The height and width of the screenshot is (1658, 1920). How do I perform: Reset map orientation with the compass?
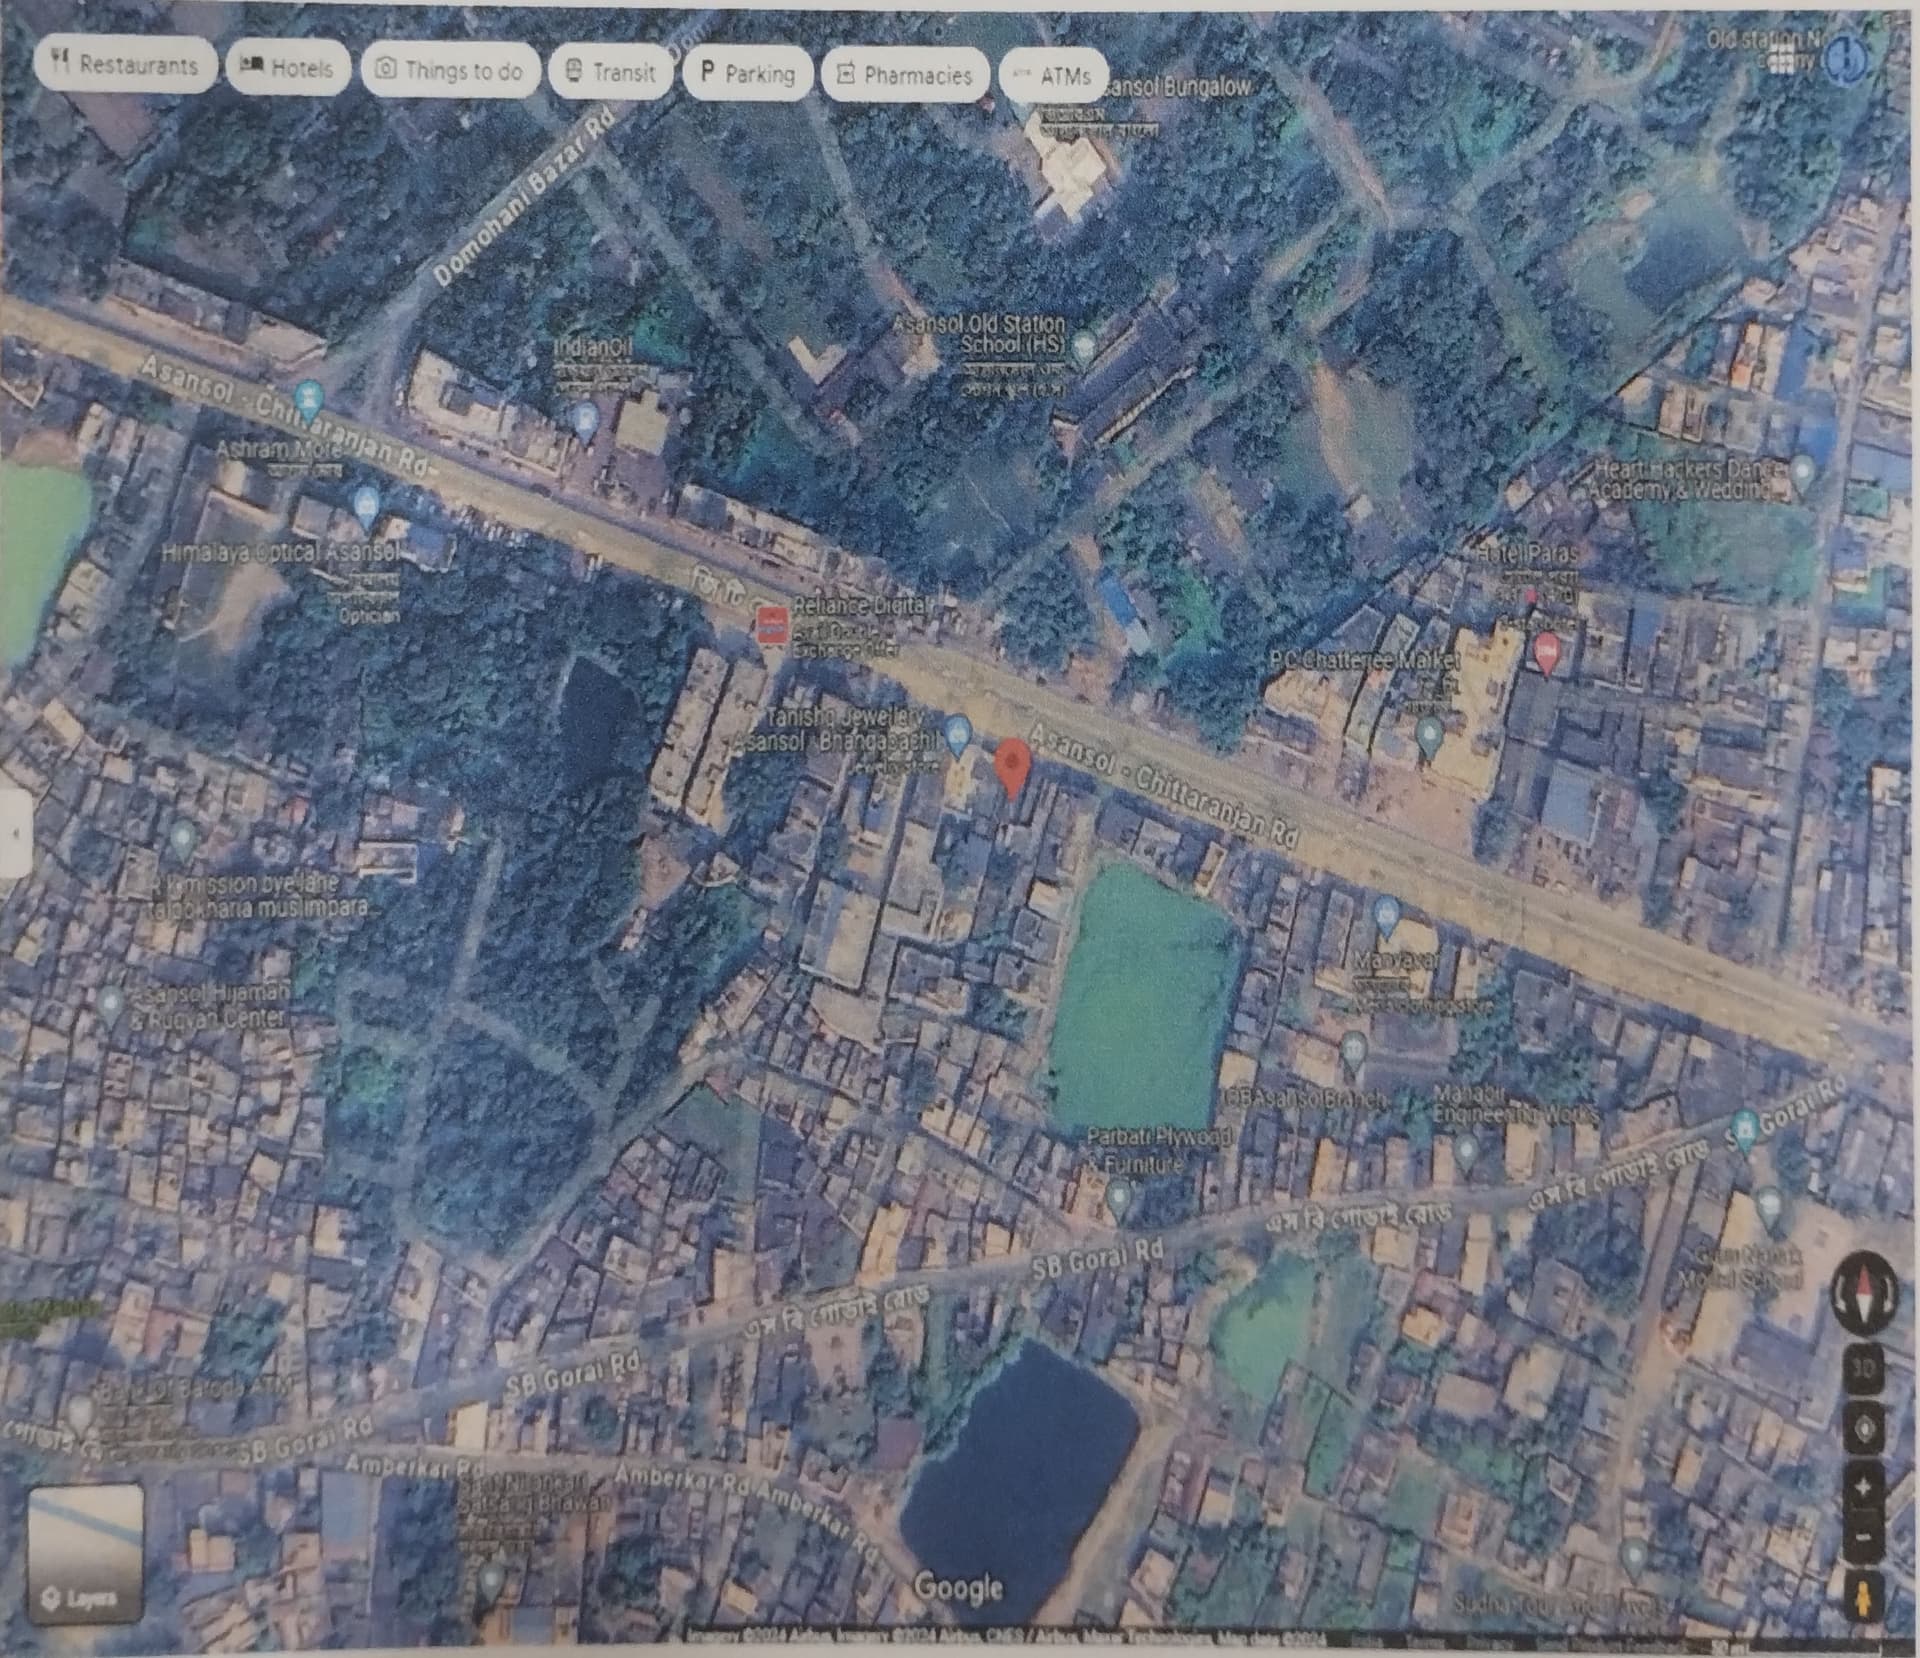click(1863, 1294)
